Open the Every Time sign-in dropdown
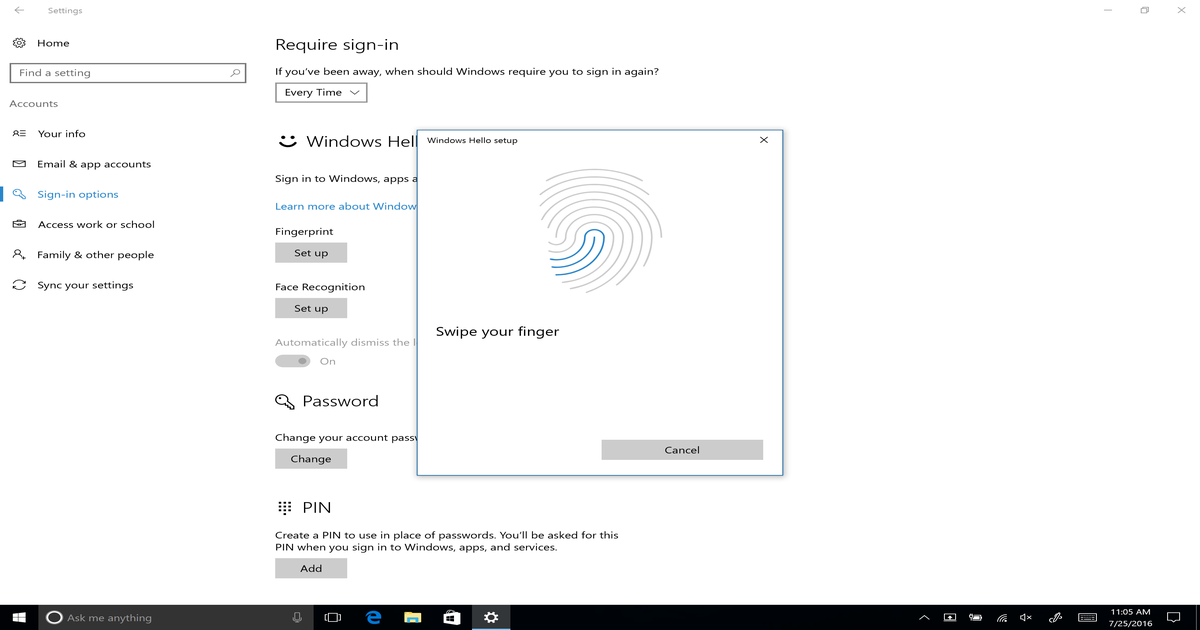 click(x=320, y=92)
